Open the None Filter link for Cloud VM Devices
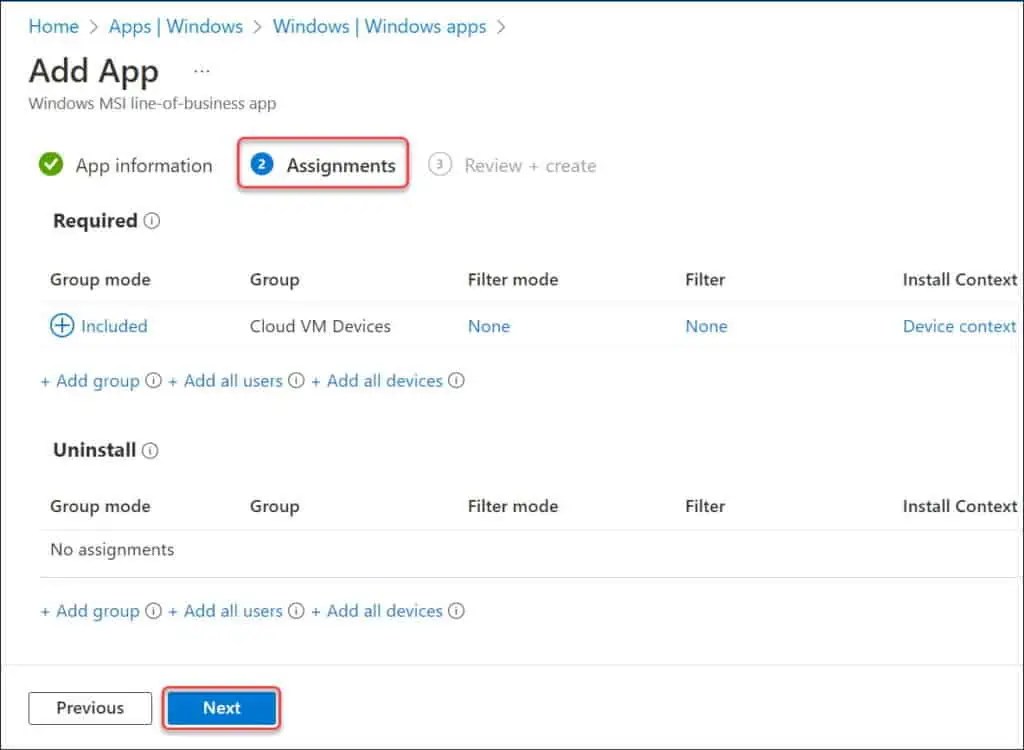This screenshot has width=1024, height=750. 706,326
